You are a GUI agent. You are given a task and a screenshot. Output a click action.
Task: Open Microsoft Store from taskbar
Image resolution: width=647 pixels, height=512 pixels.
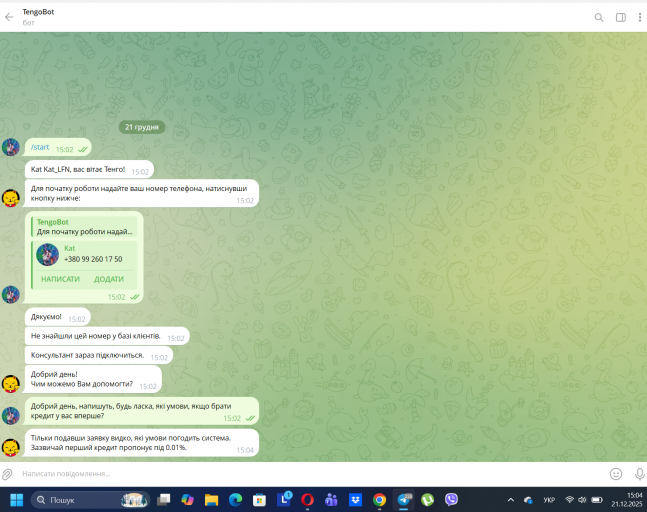(259, 500)
